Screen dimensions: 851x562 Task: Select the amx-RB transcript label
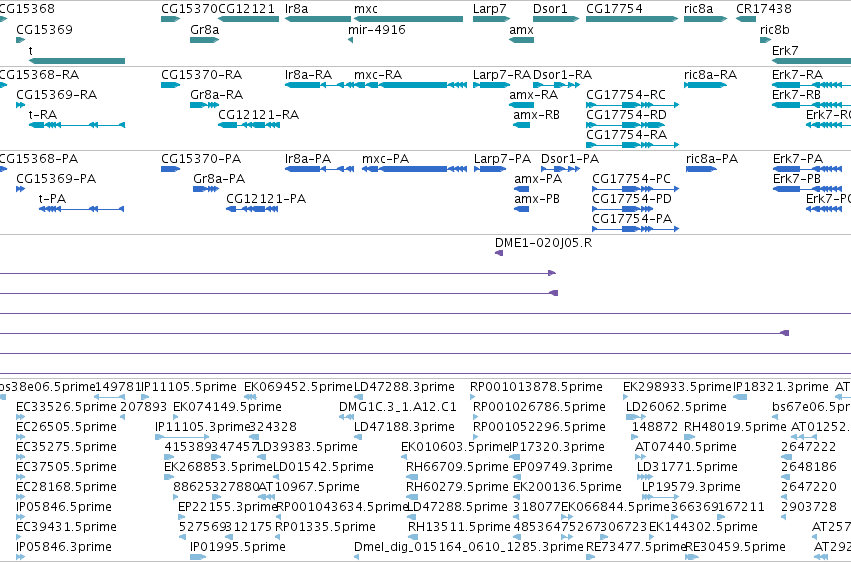[536, 114]
